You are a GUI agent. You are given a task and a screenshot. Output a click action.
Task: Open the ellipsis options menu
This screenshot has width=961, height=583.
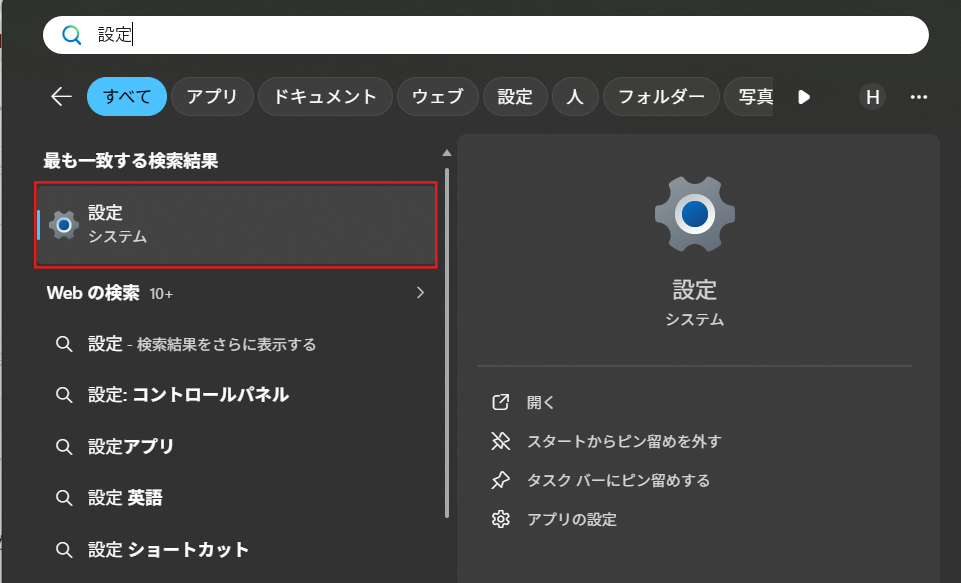[x=918, y=96]
